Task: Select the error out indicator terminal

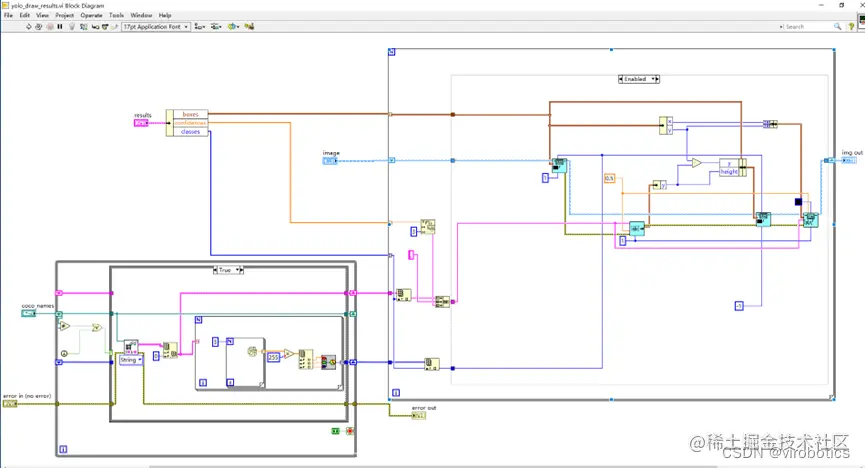Action: (x=419, y=415)
